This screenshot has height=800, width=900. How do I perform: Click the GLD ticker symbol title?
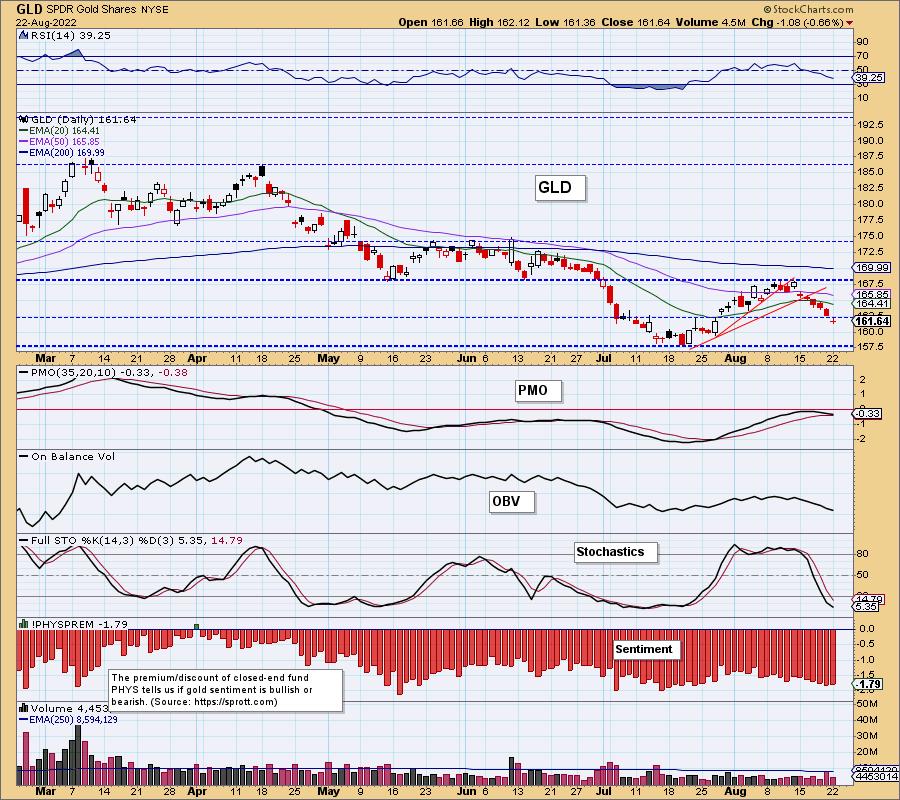tap(29, 9)
